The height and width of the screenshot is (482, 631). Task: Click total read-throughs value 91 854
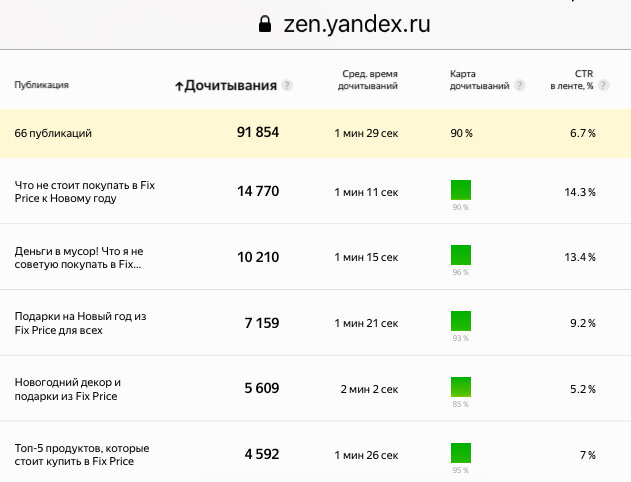(258, 132)
